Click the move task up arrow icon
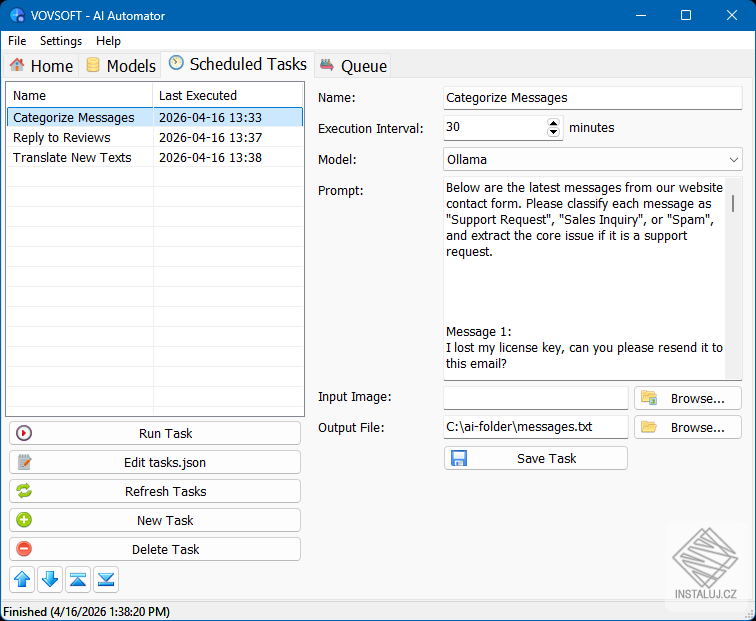 [x=22, y=579]
